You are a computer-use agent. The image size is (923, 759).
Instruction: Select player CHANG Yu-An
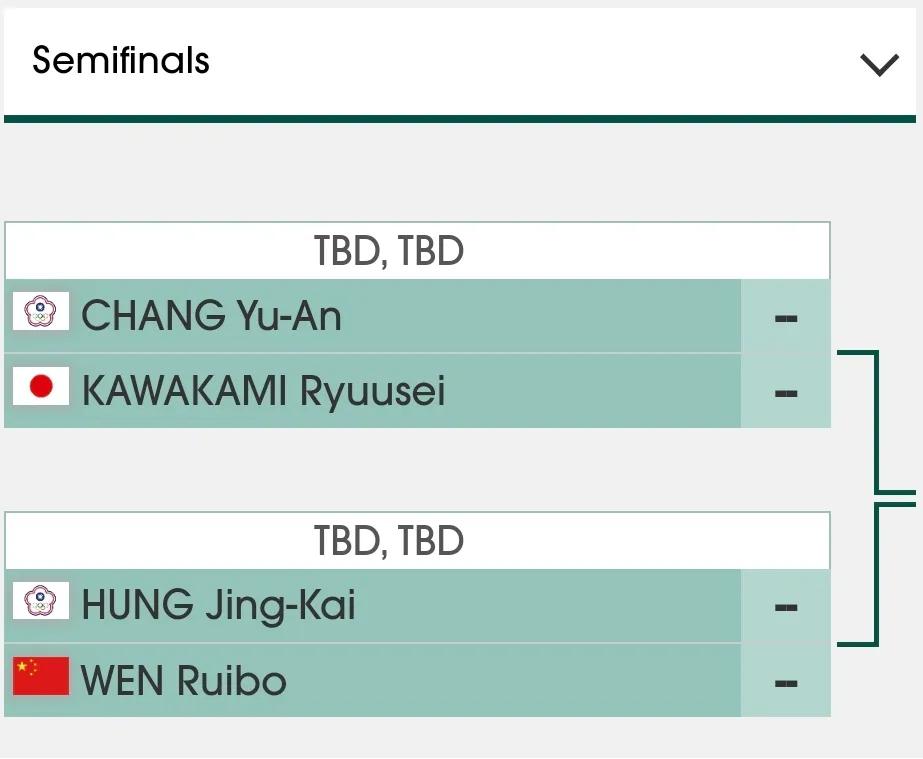(211, 316)
